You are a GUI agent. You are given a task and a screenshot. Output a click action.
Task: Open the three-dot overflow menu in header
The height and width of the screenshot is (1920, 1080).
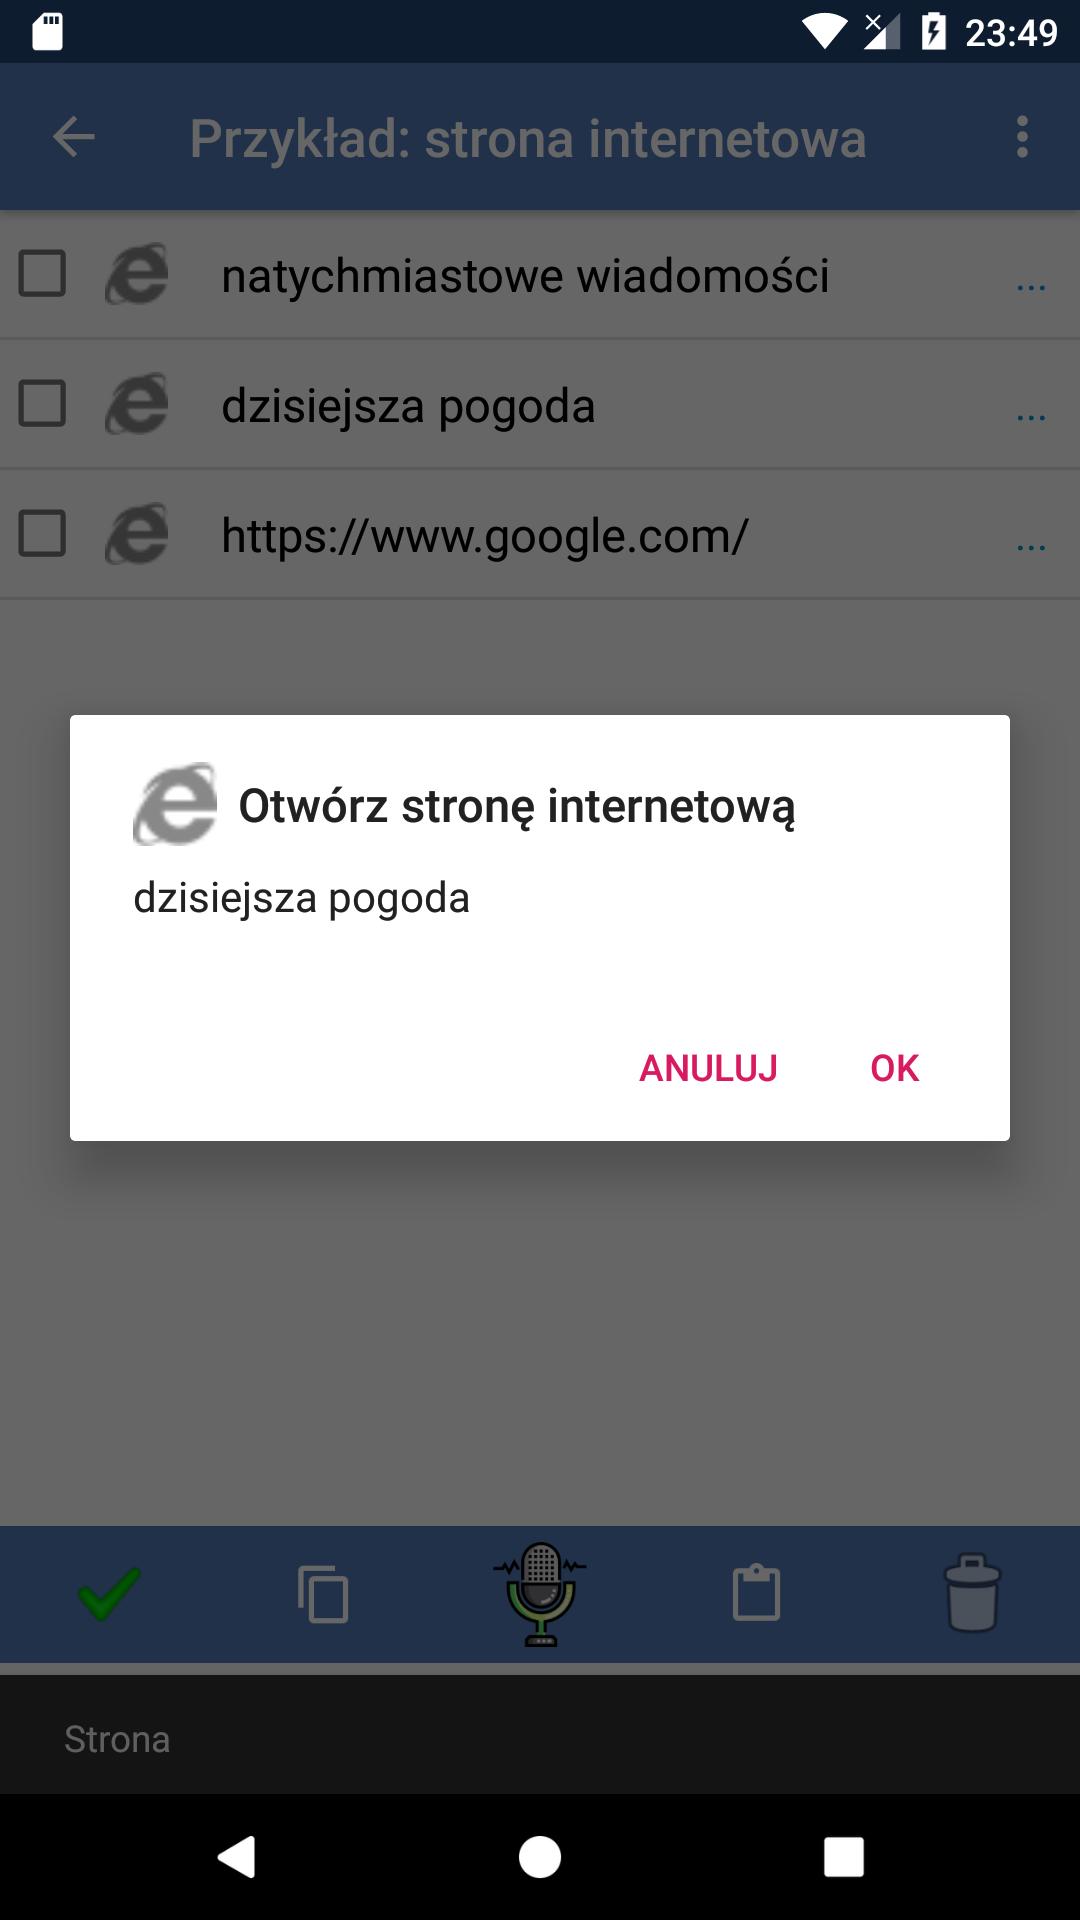pos(1022,137)
